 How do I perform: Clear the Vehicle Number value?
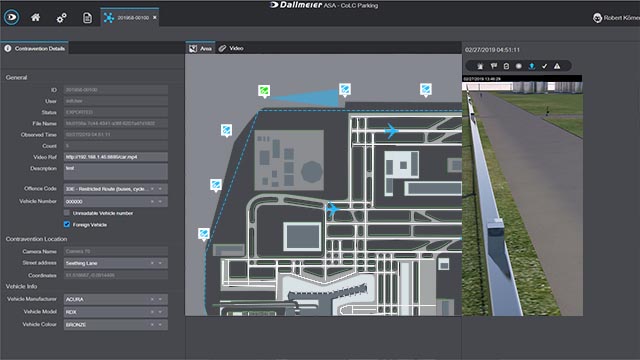pyautogui.click(x=152, y=202)
